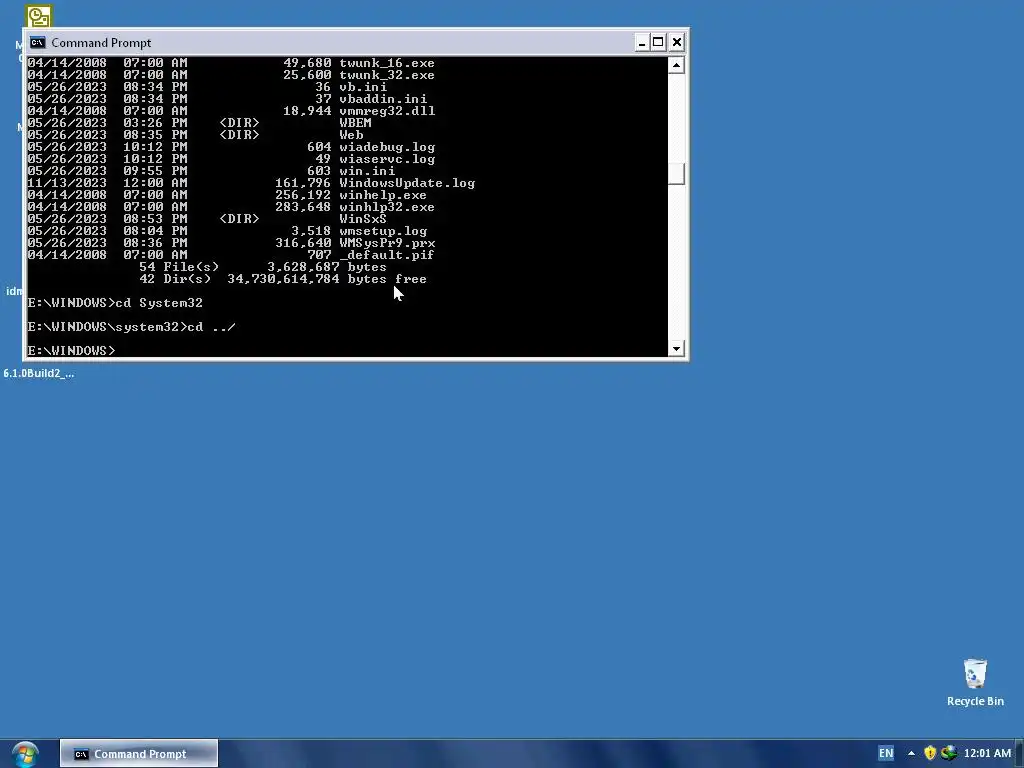Click the yellow desktop icon above the window
Viewport: 1024px width, 768px height.
coord(39,16)
